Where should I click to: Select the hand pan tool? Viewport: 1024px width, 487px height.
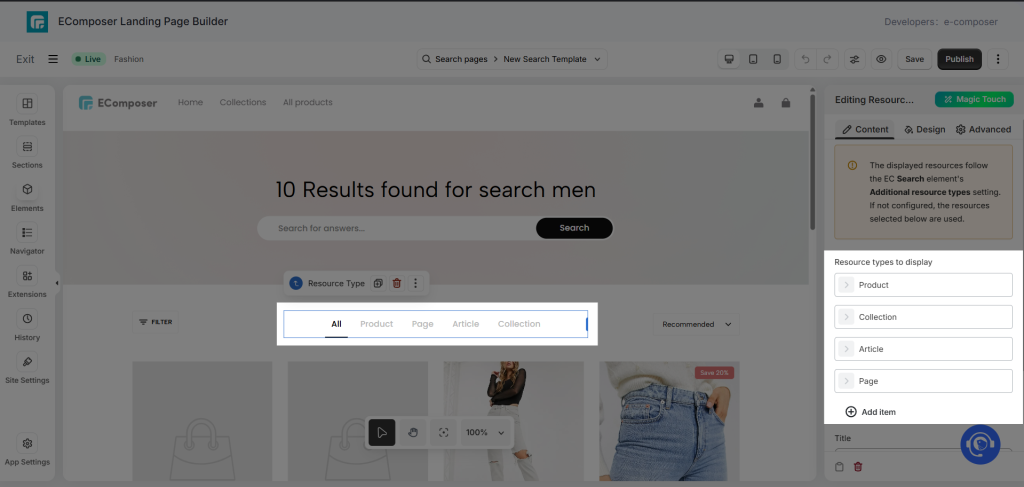click(x=413, y=432)
